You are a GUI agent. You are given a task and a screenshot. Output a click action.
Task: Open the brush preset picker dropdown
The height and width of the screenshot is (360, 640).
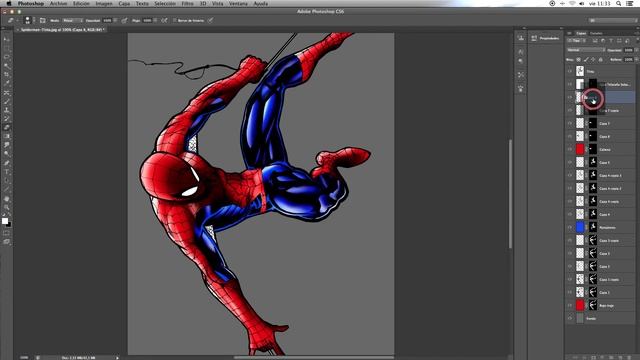point(33,20)
